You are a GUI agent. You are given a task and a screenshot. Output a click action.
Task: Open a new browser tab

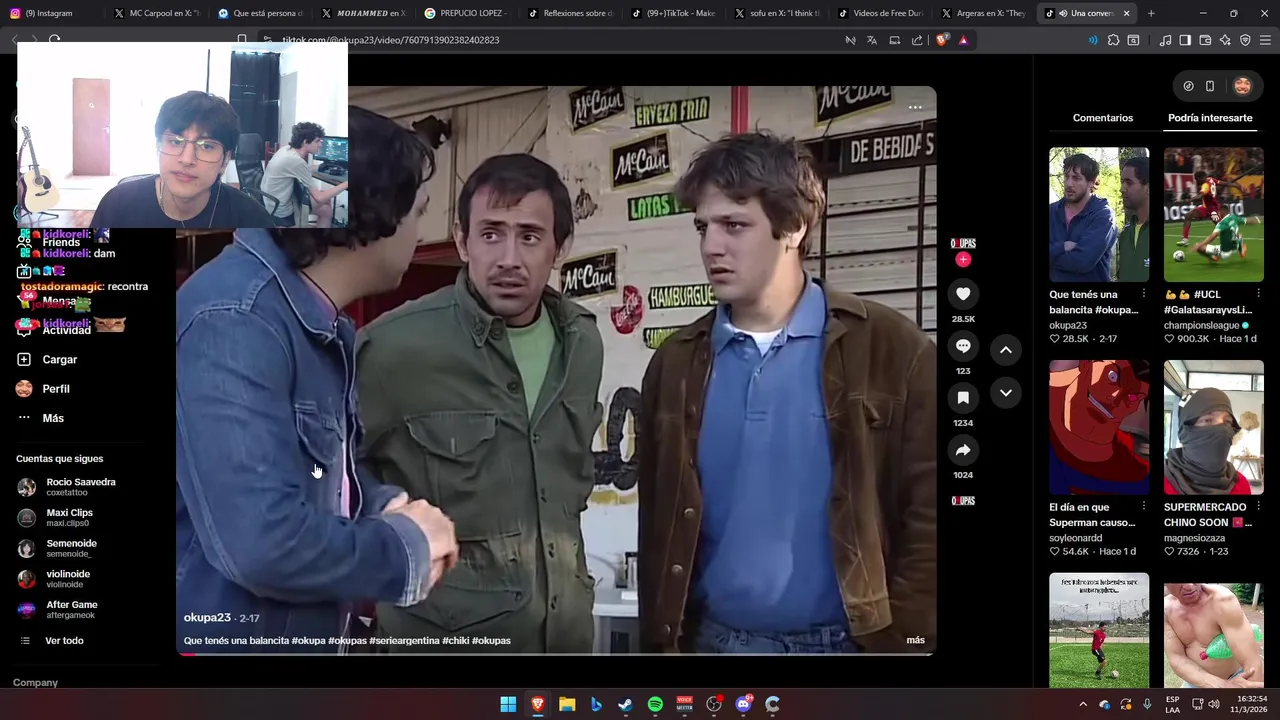[x=1151, y=13]
